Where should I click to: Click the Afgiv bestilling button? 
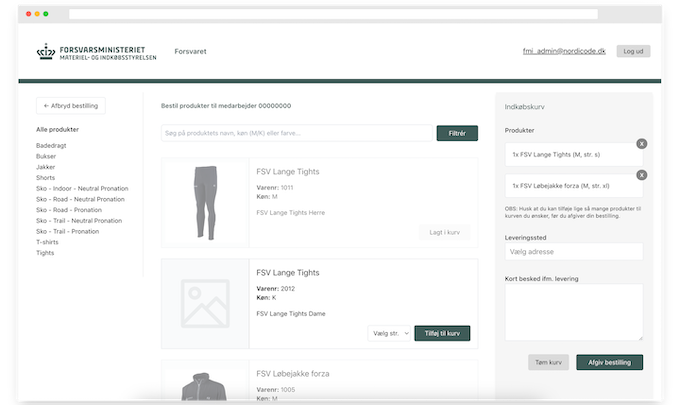tap(609, 363)
